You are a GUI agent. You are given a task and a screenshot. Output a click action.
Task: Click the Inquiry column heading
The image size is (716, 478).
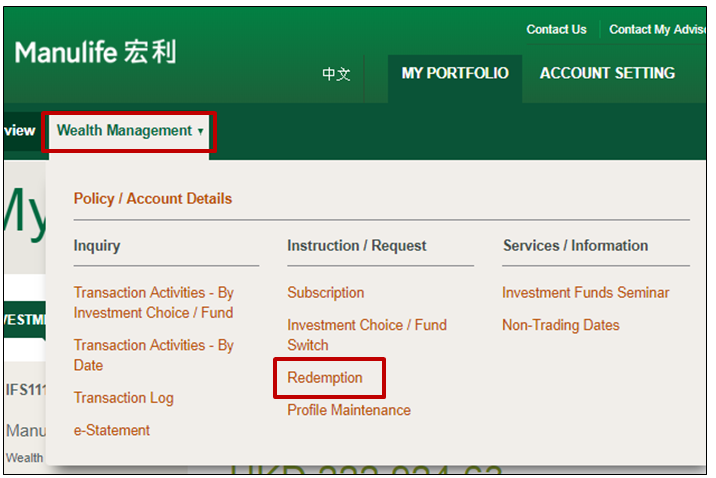pyautogui.click(x=97, y=246)
